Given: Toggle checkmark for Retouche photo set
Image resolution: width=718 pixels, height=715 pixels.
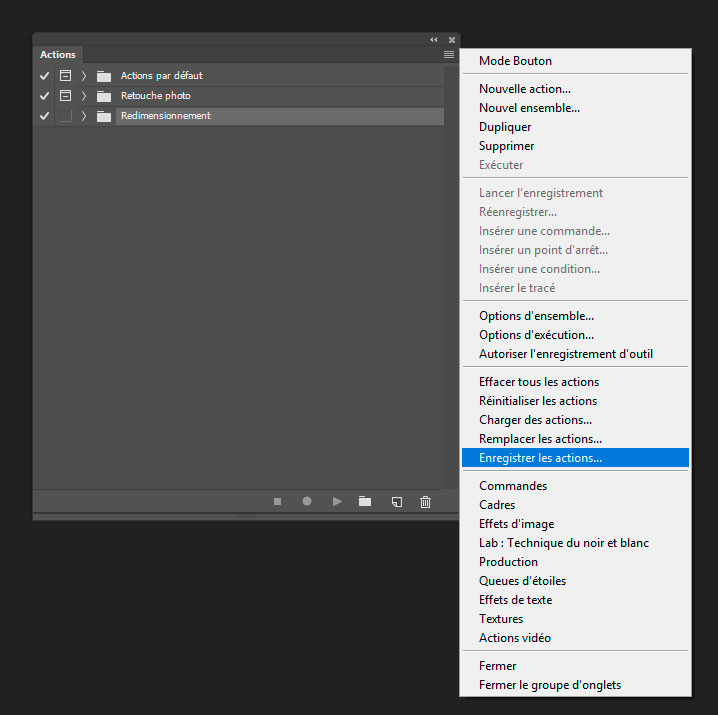Looking at the screenshot, I should coord(44,96).
